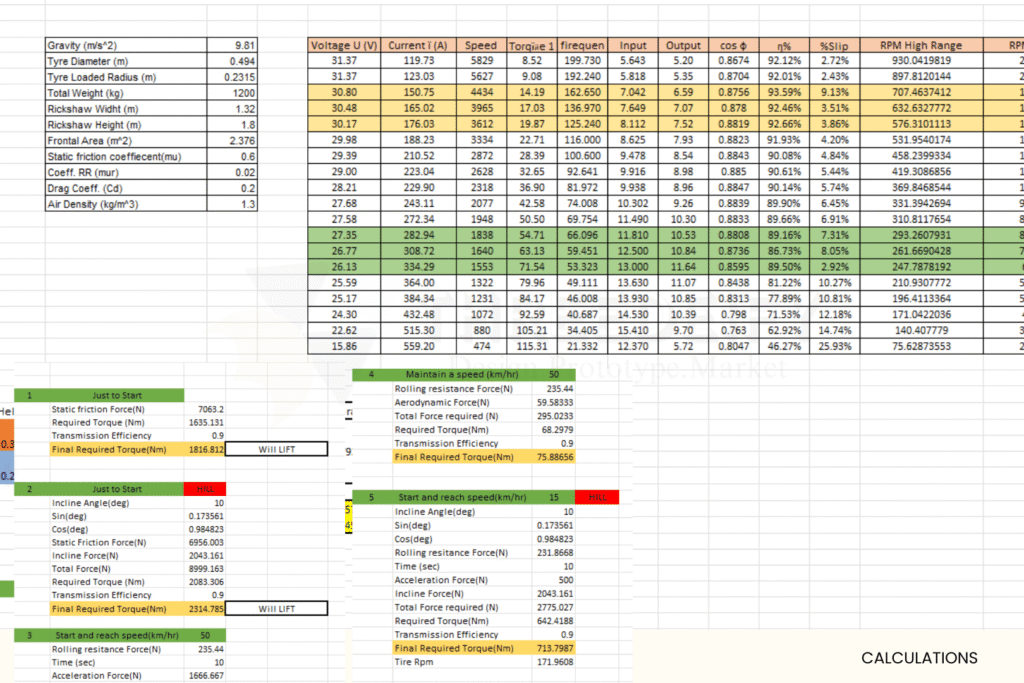Select the Required Torque value 642.4188
The height and width of the screenshot is (683, 1024).
click(554, 620)
